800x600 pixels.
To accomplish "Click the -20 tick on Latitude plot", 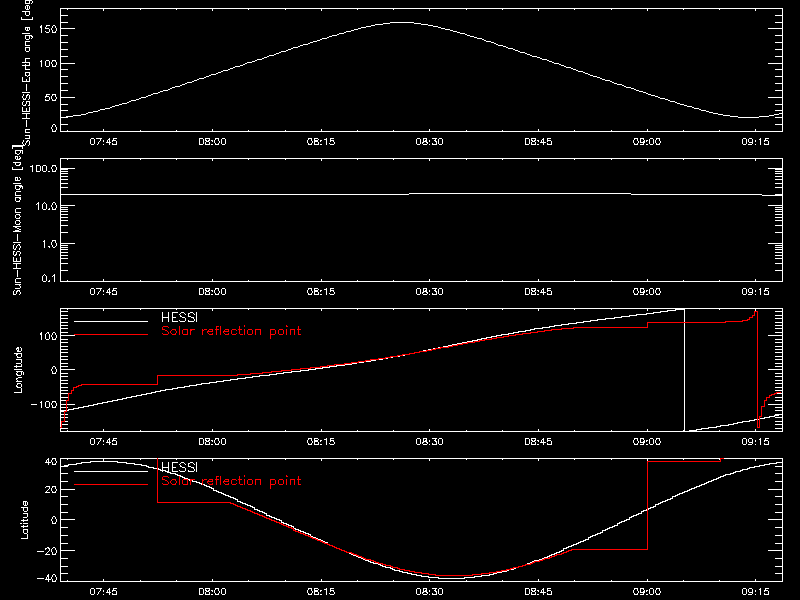I will pos(47,551).
